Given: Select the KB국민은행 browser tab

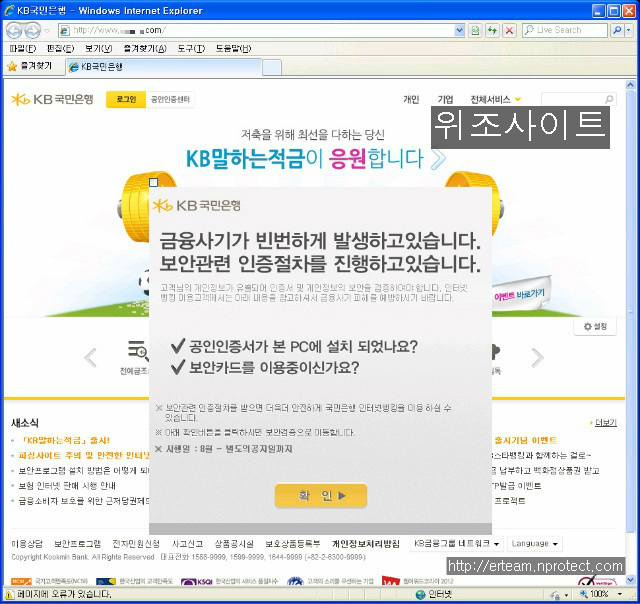Looking at the screenshot, I should [x=163, y=67].
